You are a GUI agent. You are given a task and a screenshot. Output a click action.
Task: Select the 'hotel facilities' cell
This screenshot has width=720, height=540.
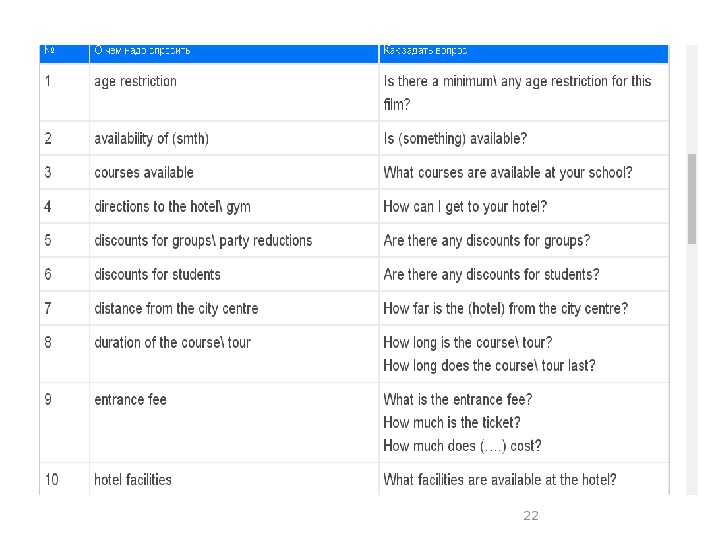click(x=234, y=479)
